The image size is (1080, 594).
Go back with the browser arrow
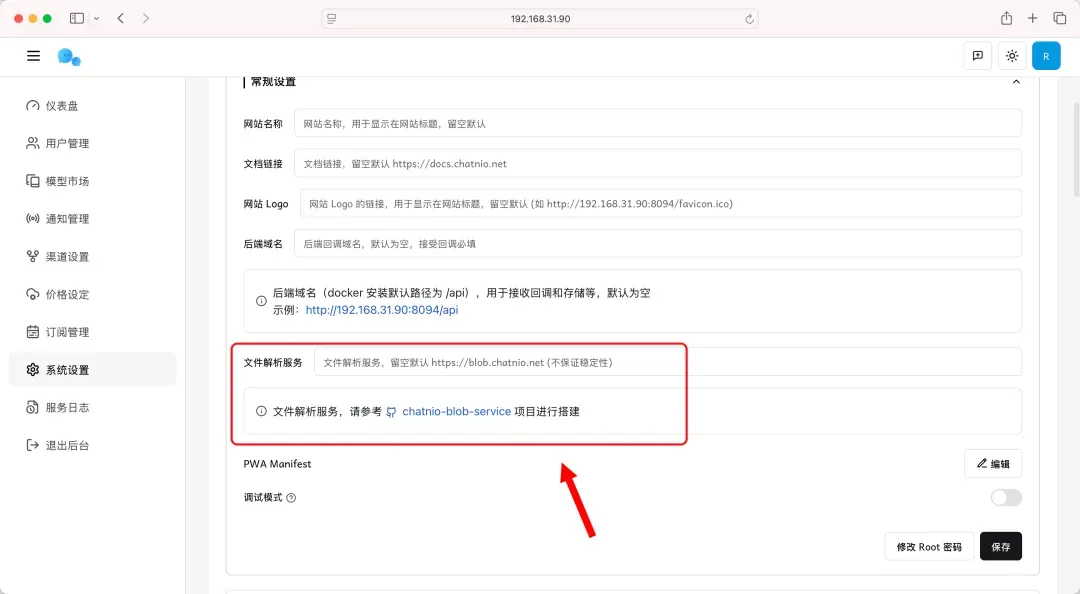[121, 19]
